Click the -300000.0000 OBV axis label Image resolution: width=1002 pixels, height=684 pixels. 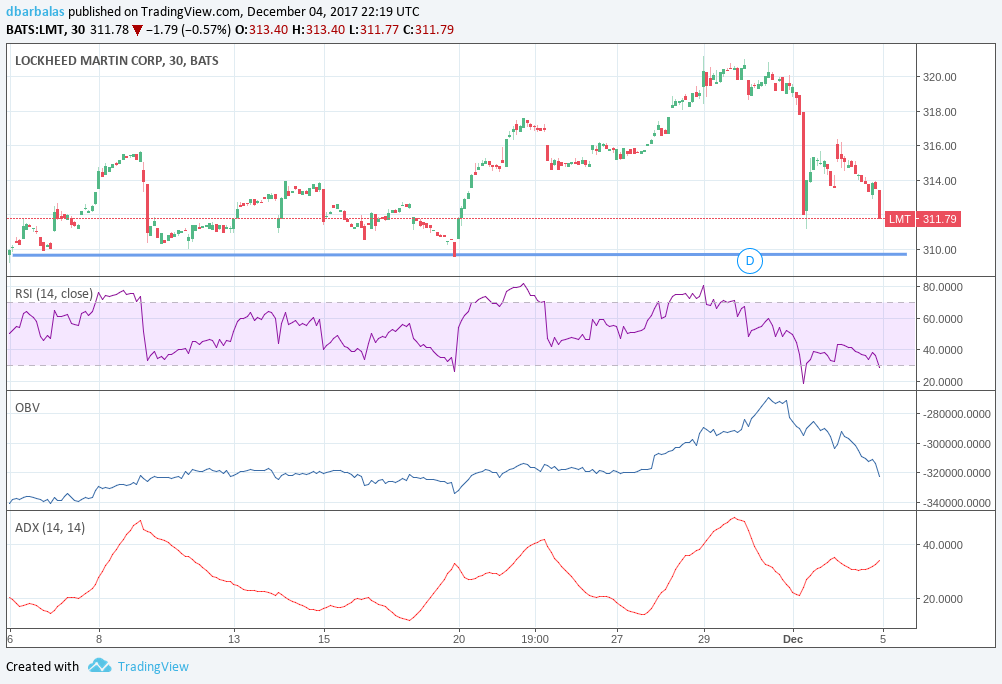point(957,444)
